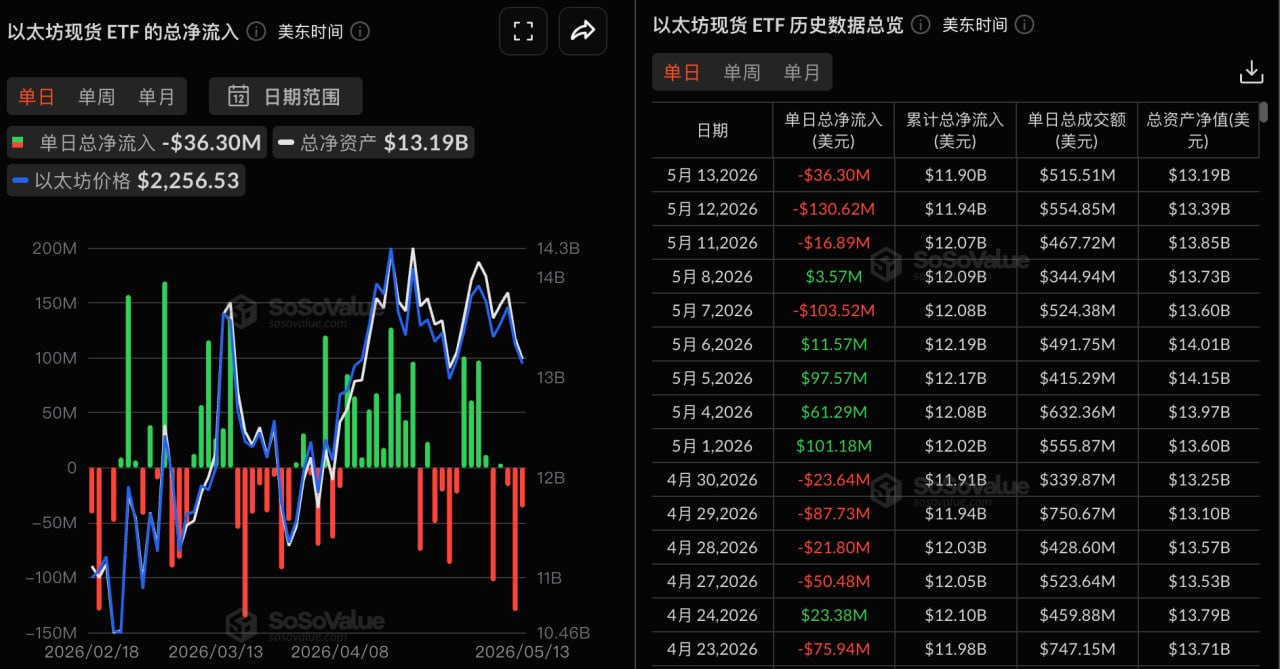Select the -$103.52M net inflow cell
Image resolution: width=1280 pixels, height=669 pixels.
(834, 311)
